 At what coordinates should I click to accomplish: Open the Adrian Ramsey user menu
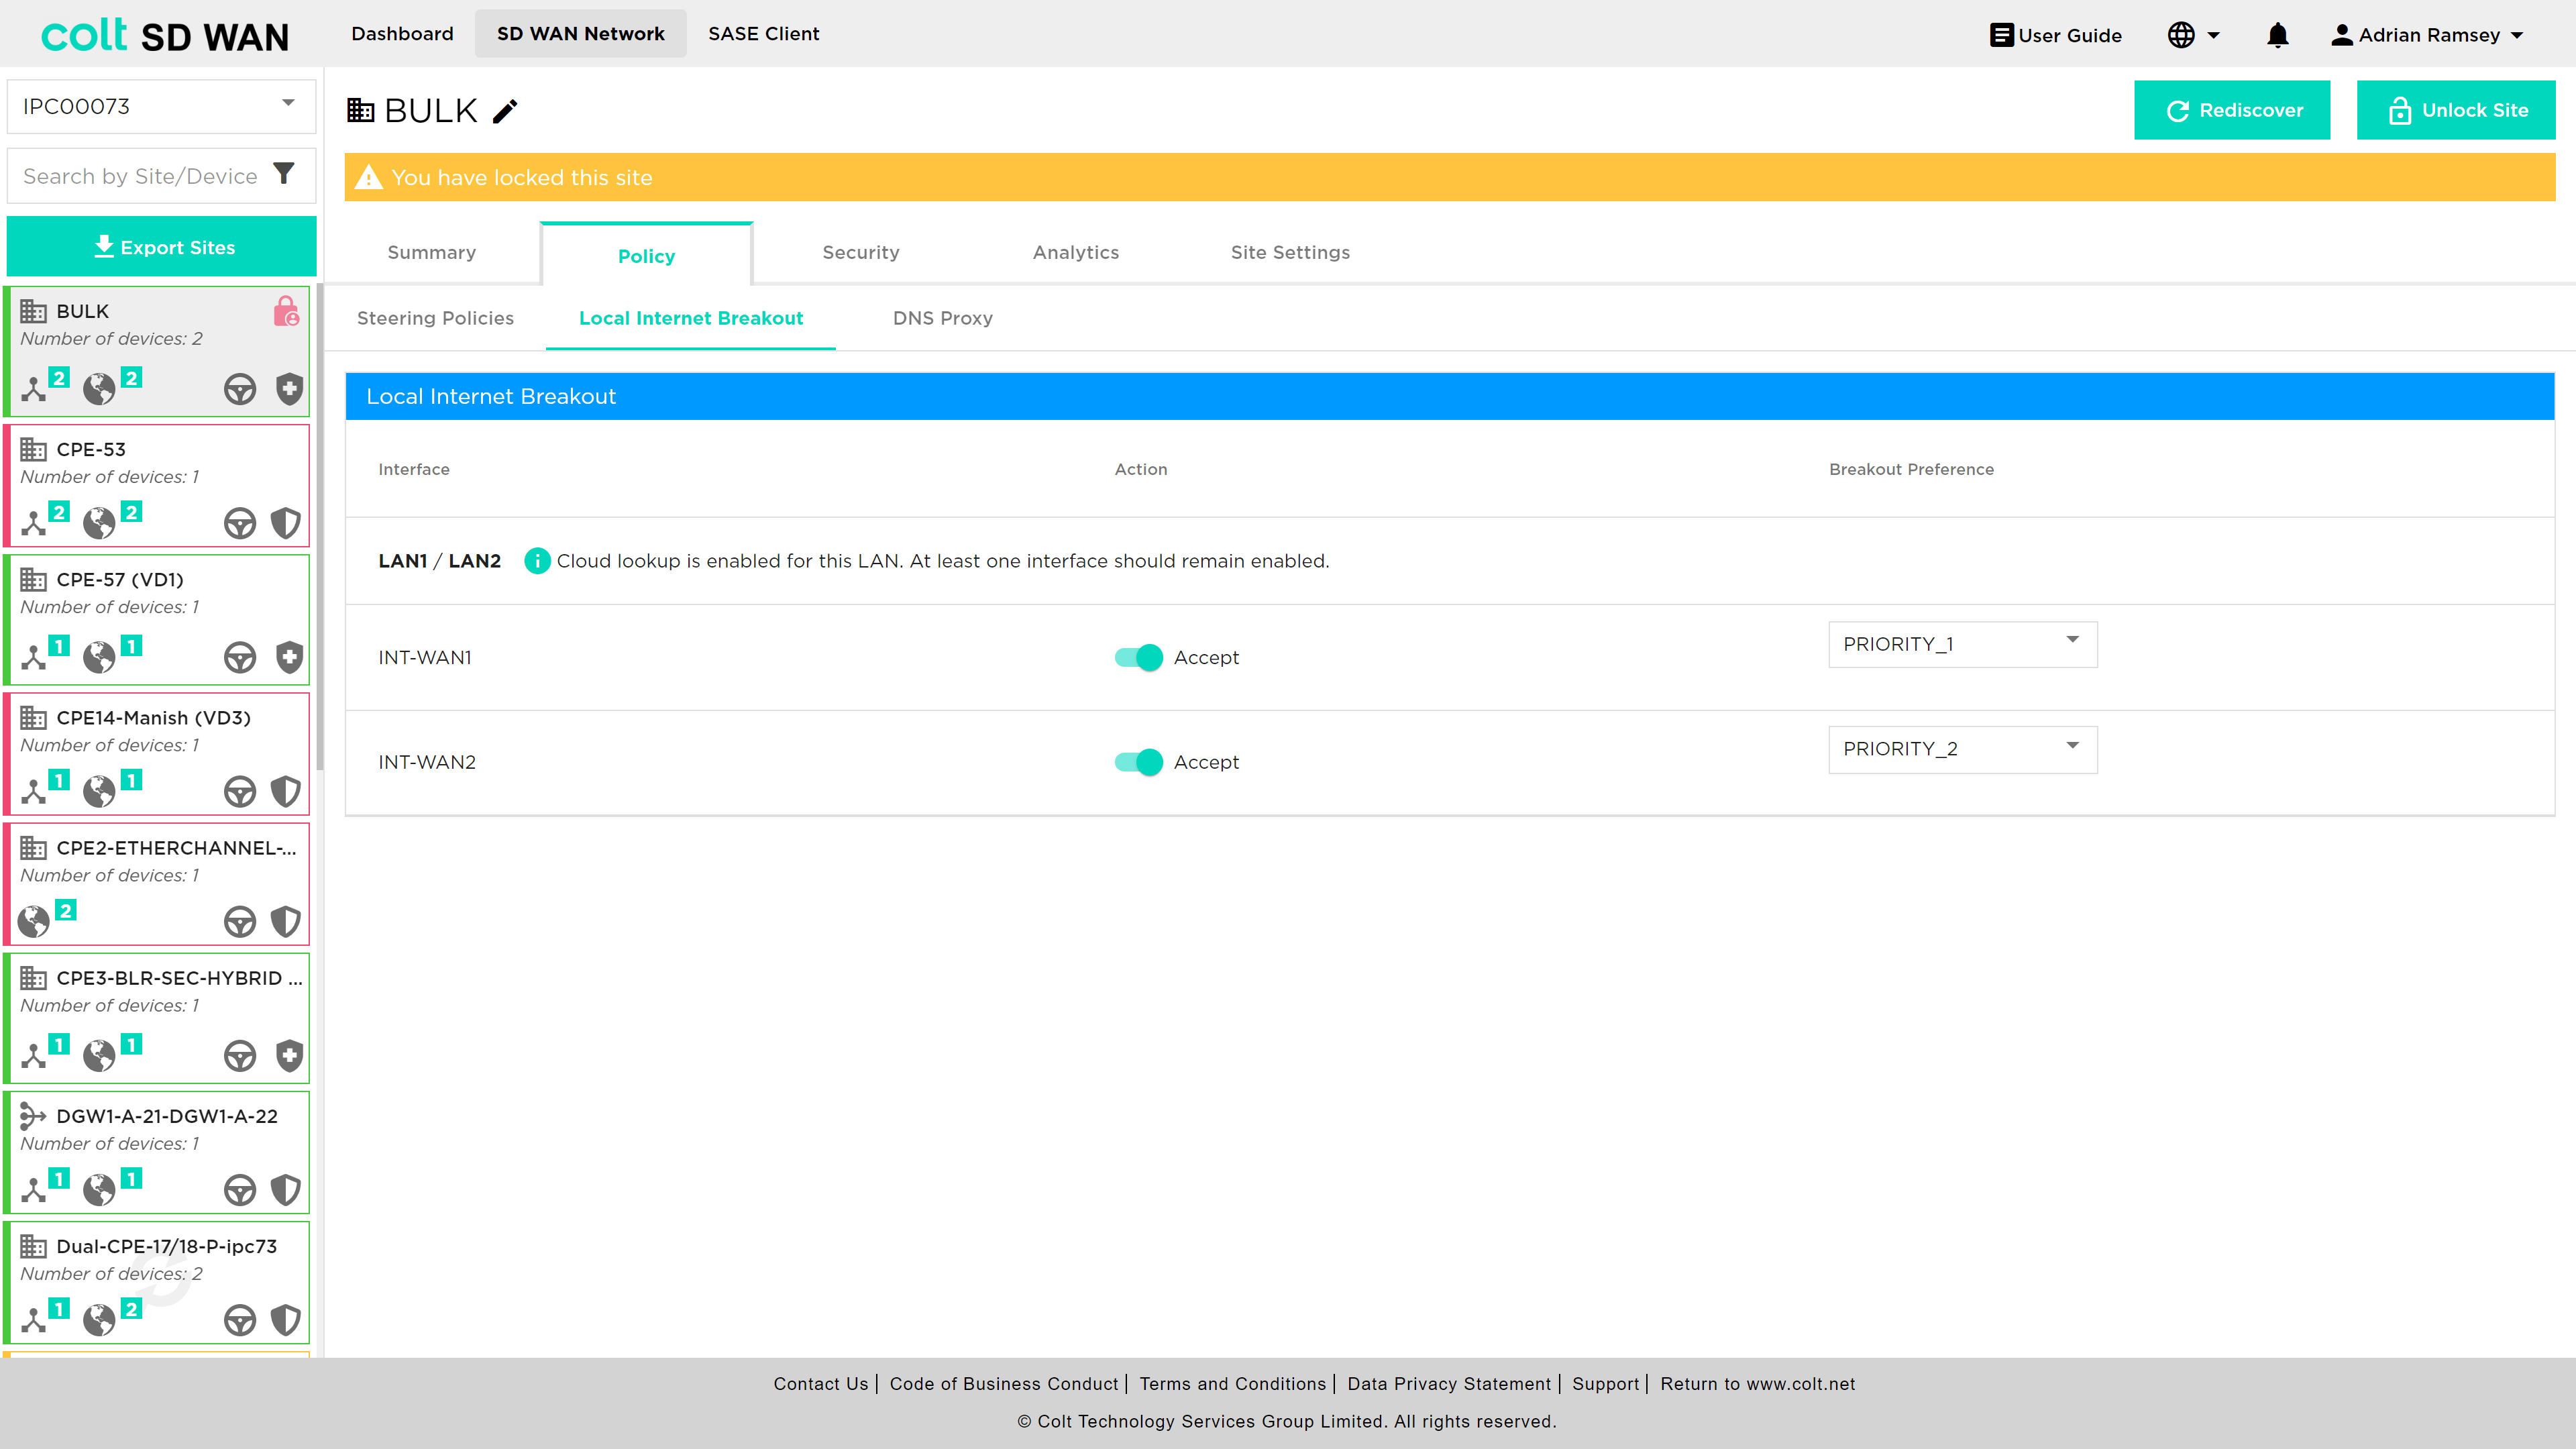click(x=2427, y=35)
